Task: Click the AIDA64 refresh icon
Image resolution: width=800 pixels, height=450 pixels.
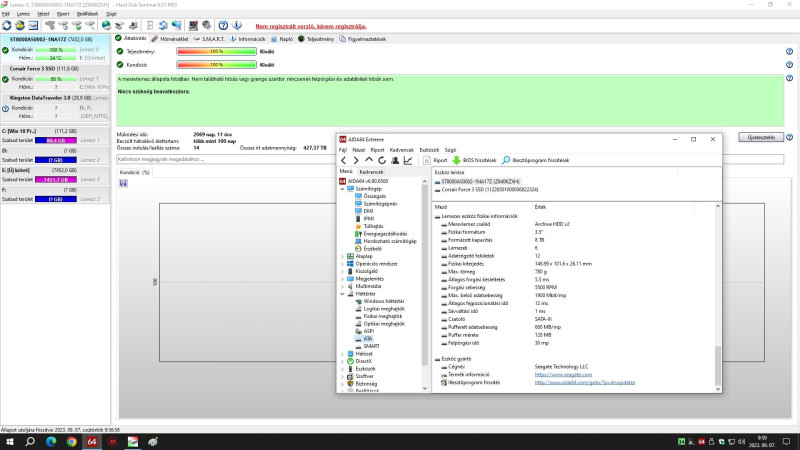Action: [382, 160]
